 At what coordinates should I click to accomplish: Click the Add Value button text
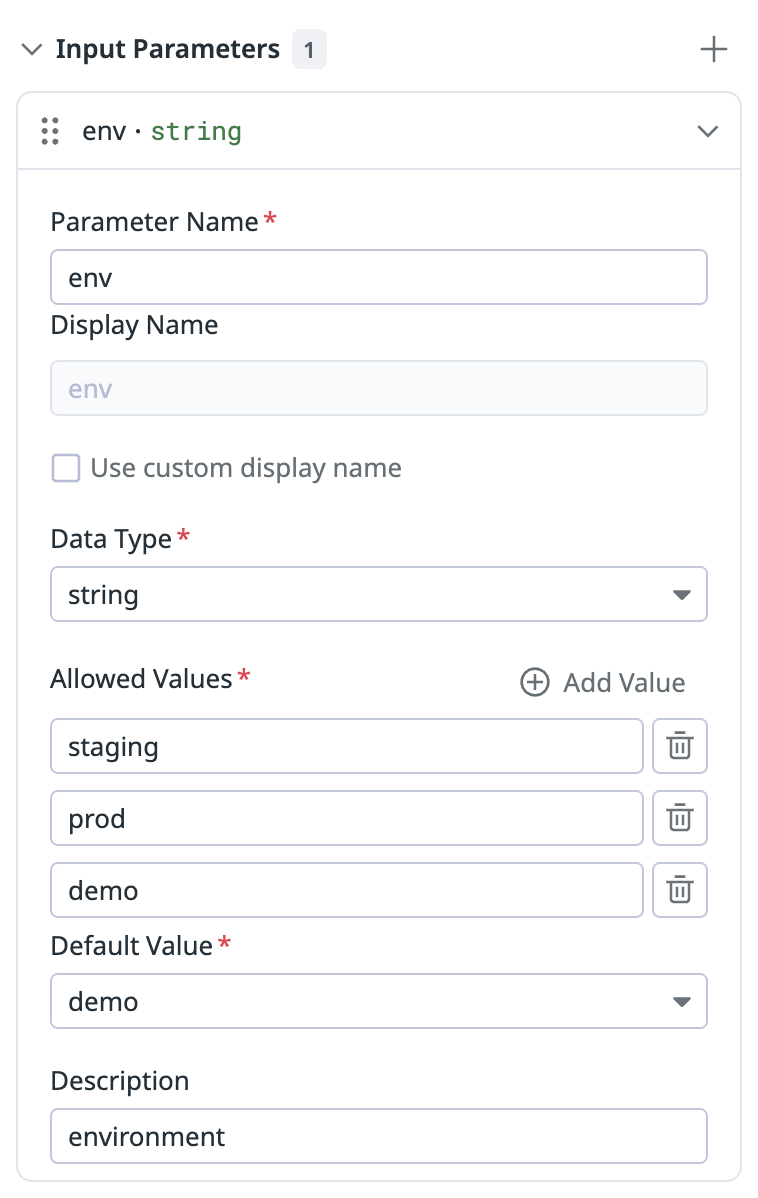click(x=624, y=683)
